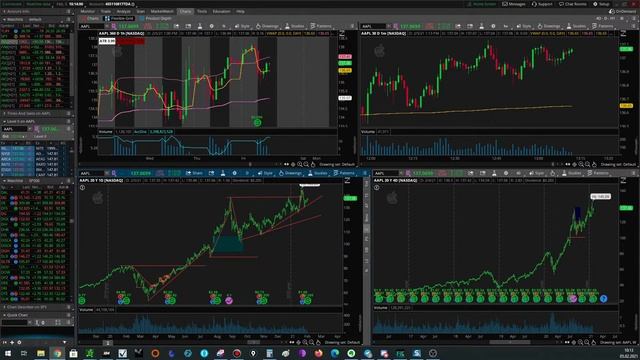Open Patterns on AAPL 20 Y 1D chart
The width and height of the screenshot is (640, 360).
point(344,173)
